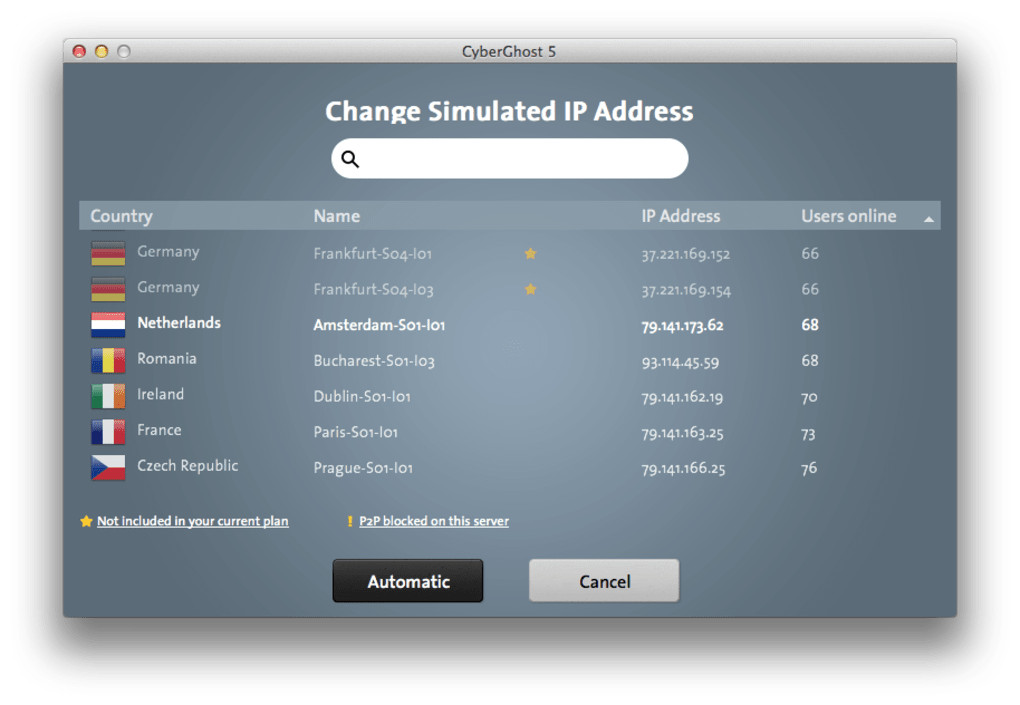Toggle the Users online sort arrow
This screenshot has width=1020, height=705.
click(929, 219)
